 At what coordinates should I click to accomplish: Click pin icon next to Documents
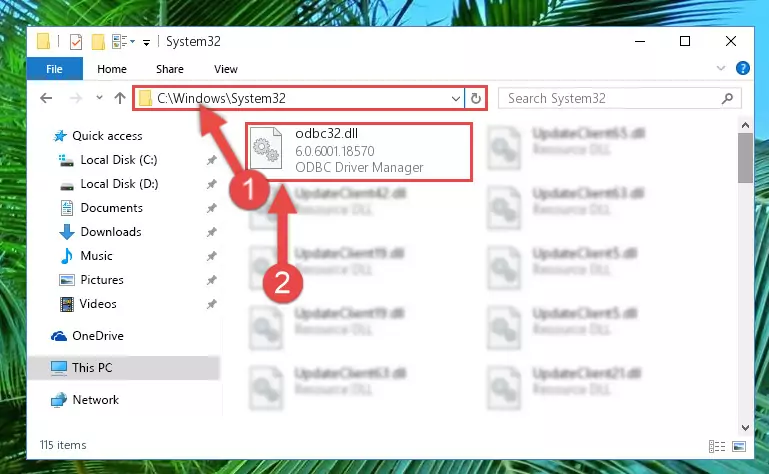click(211, 208)
